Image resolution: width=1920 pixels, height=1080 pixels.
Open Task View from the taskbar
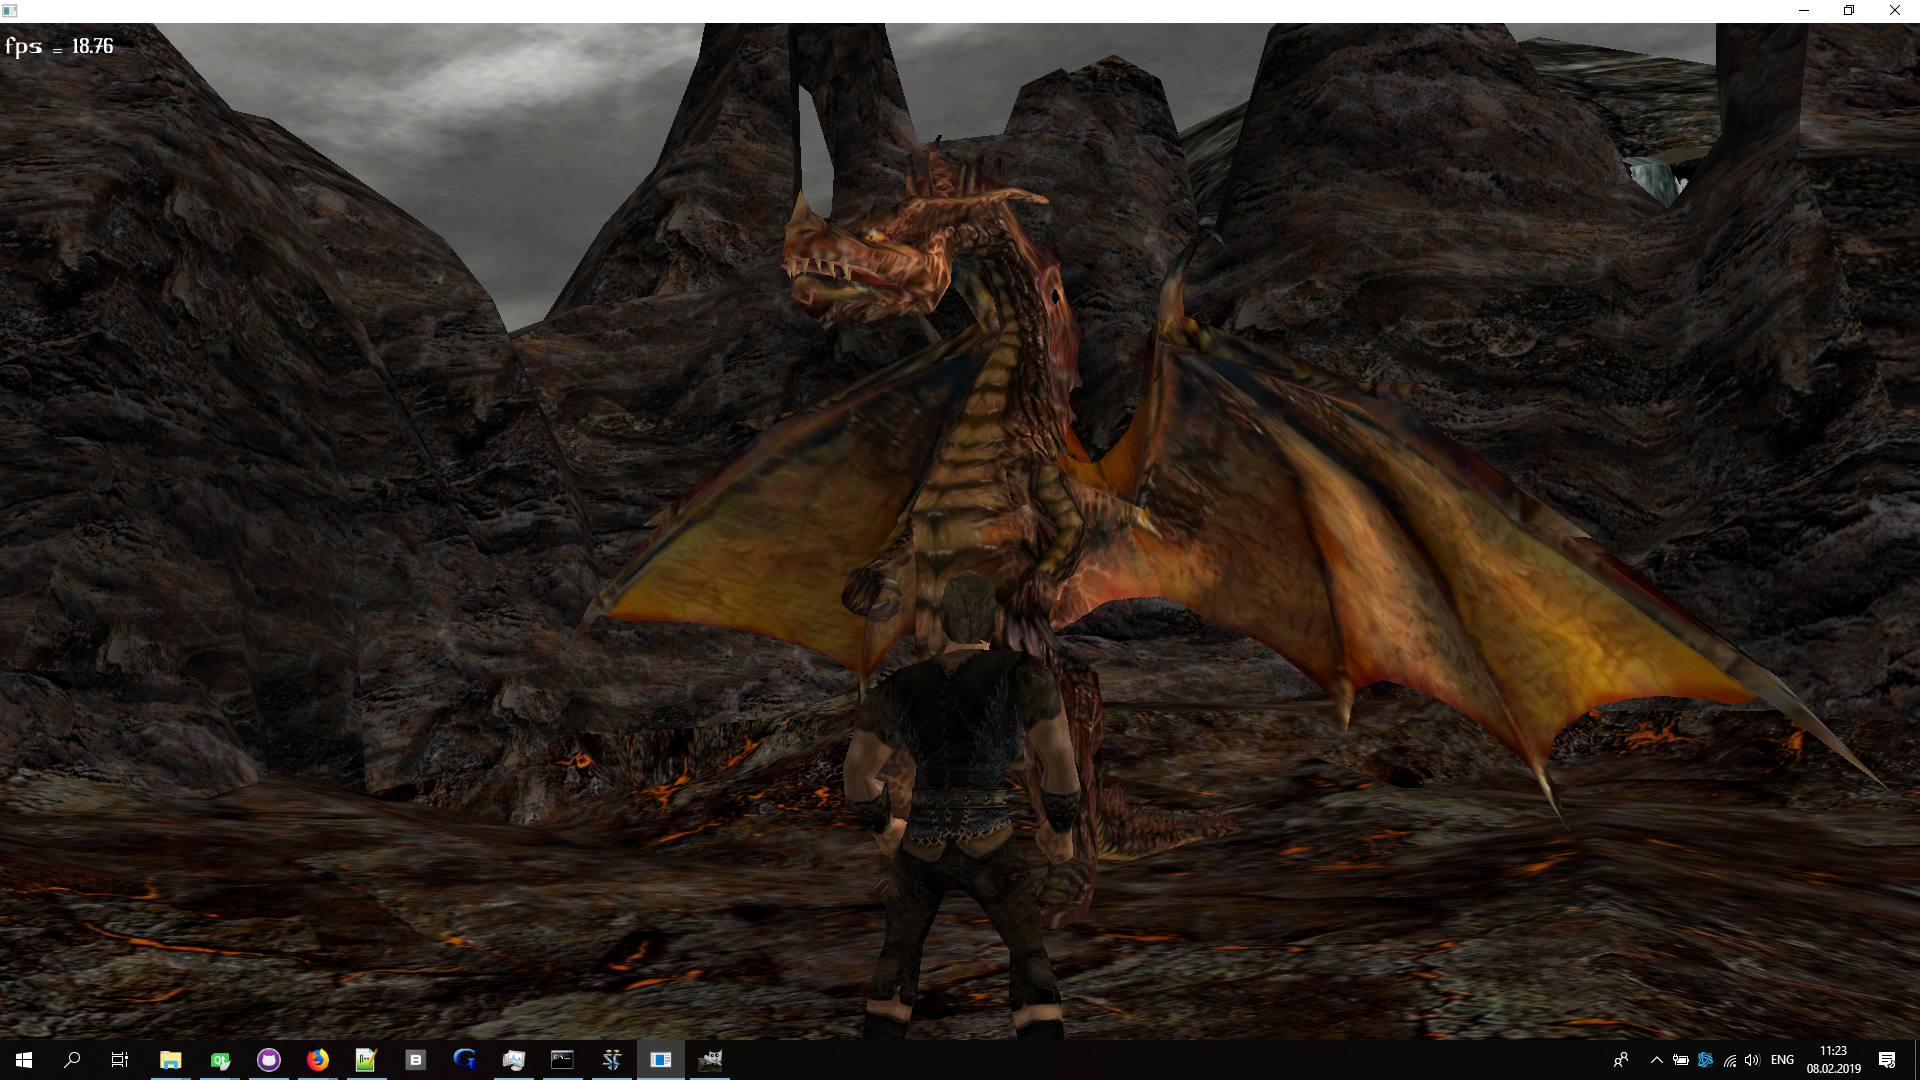point(120,1060)
